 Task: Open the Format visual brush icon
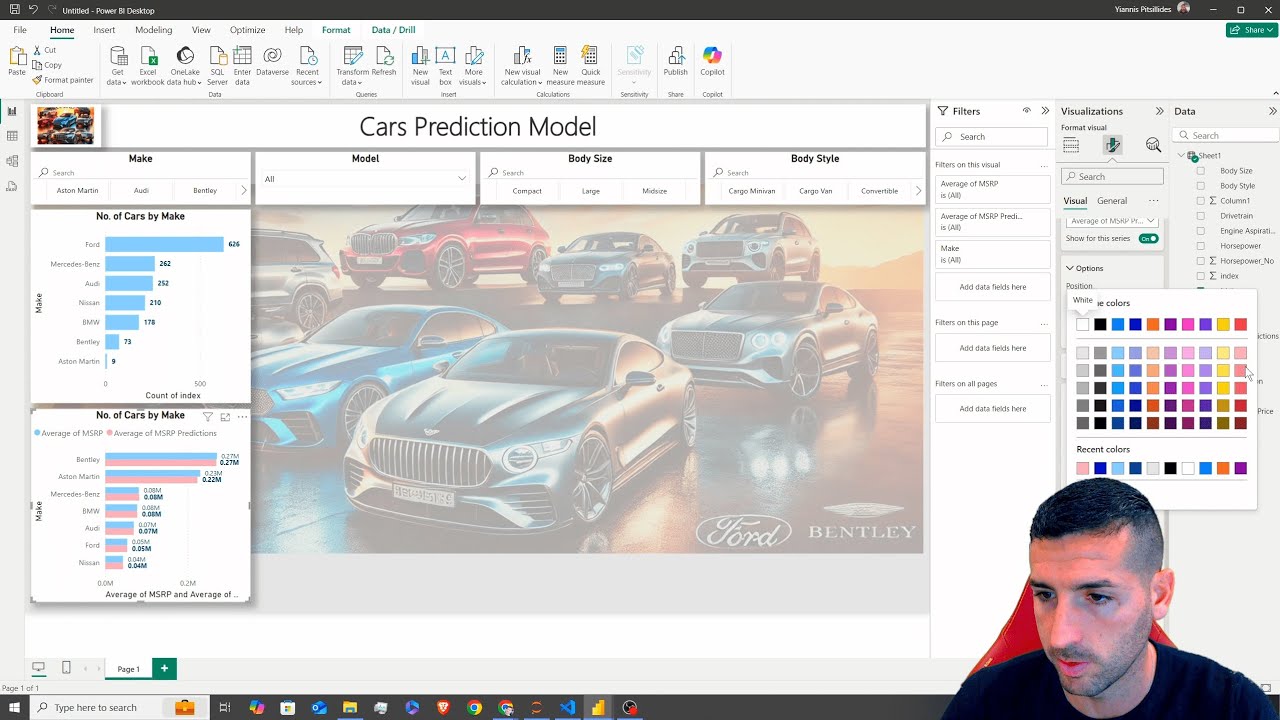coord(1112,145)
